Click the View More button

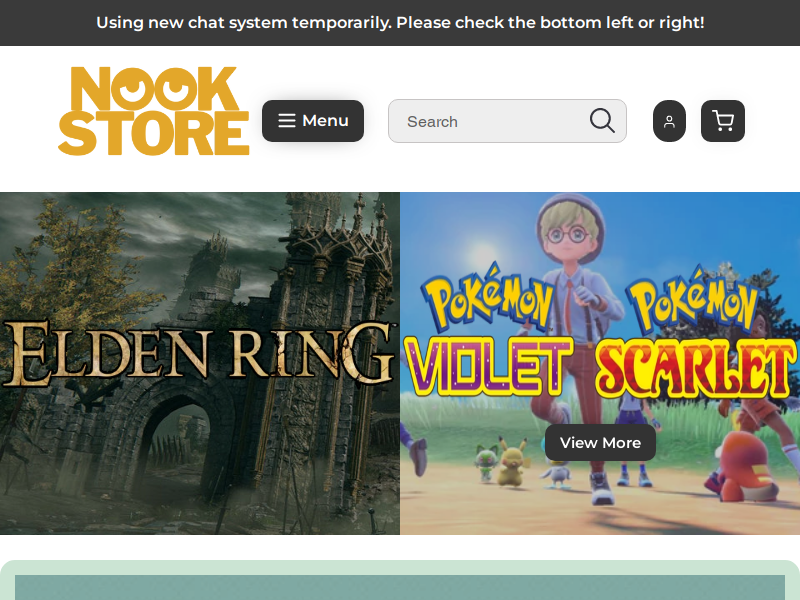pos(600,442)
